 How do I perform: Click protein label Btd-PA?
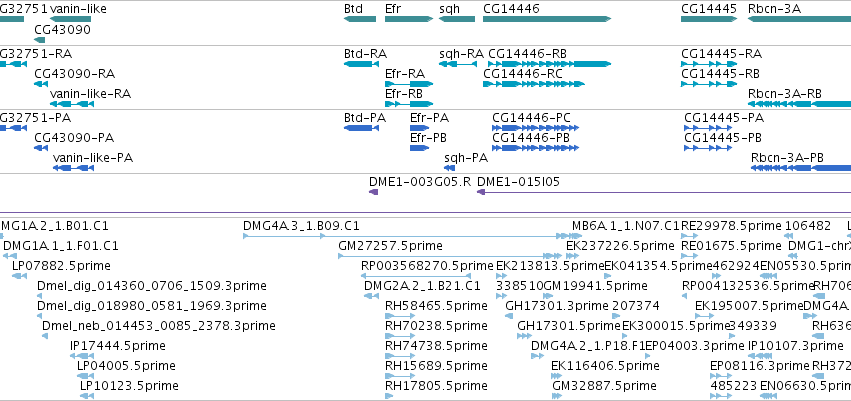click(365, 118)
